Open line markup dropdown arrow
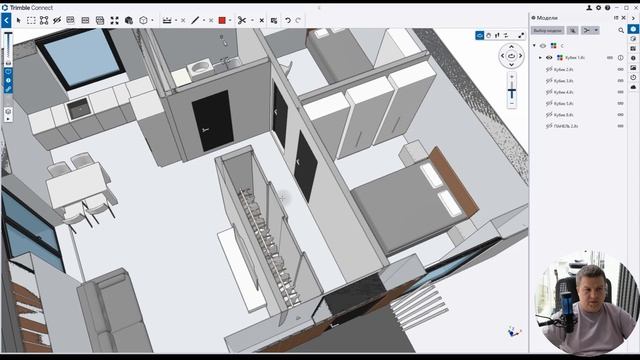This screenshot has width=640, height=360. click(204, 20)
